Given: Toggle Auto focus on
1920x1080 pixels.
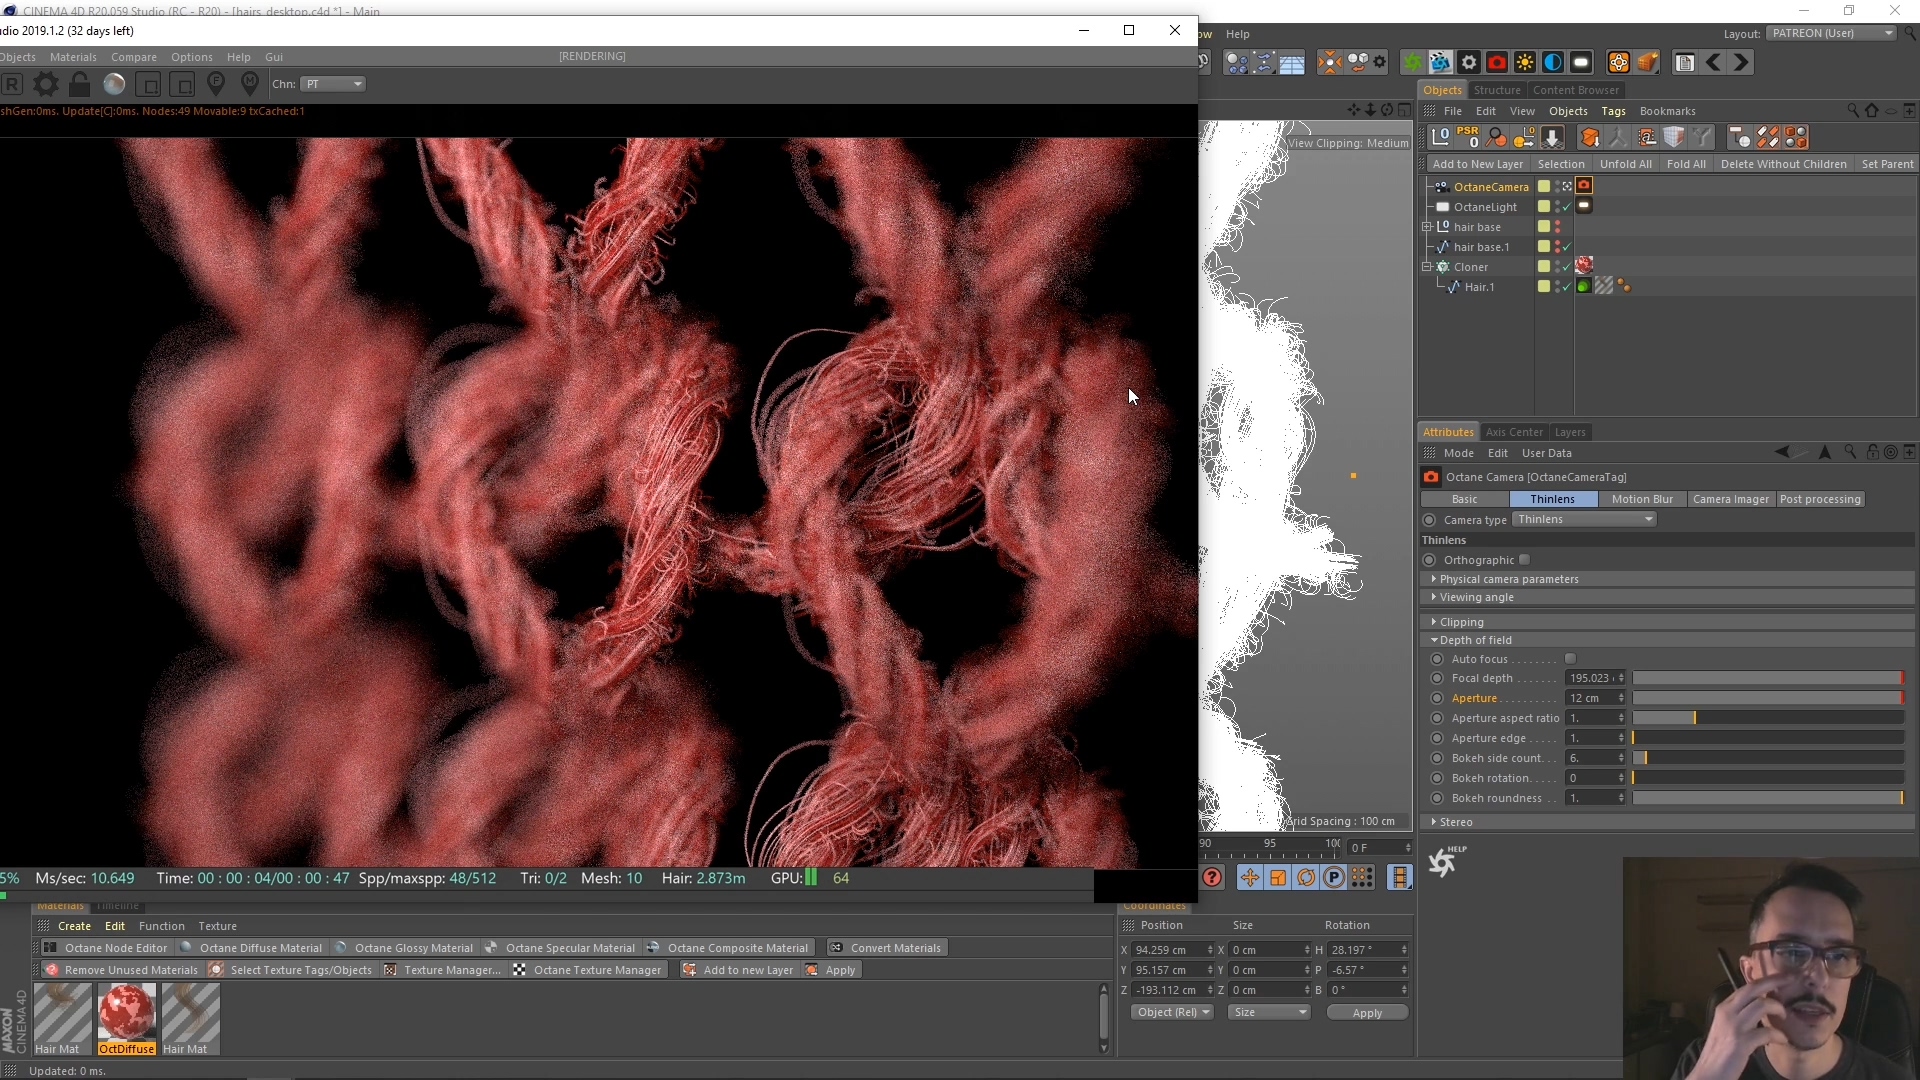Looking at the screenshot, I should (x=1571, y=659).
